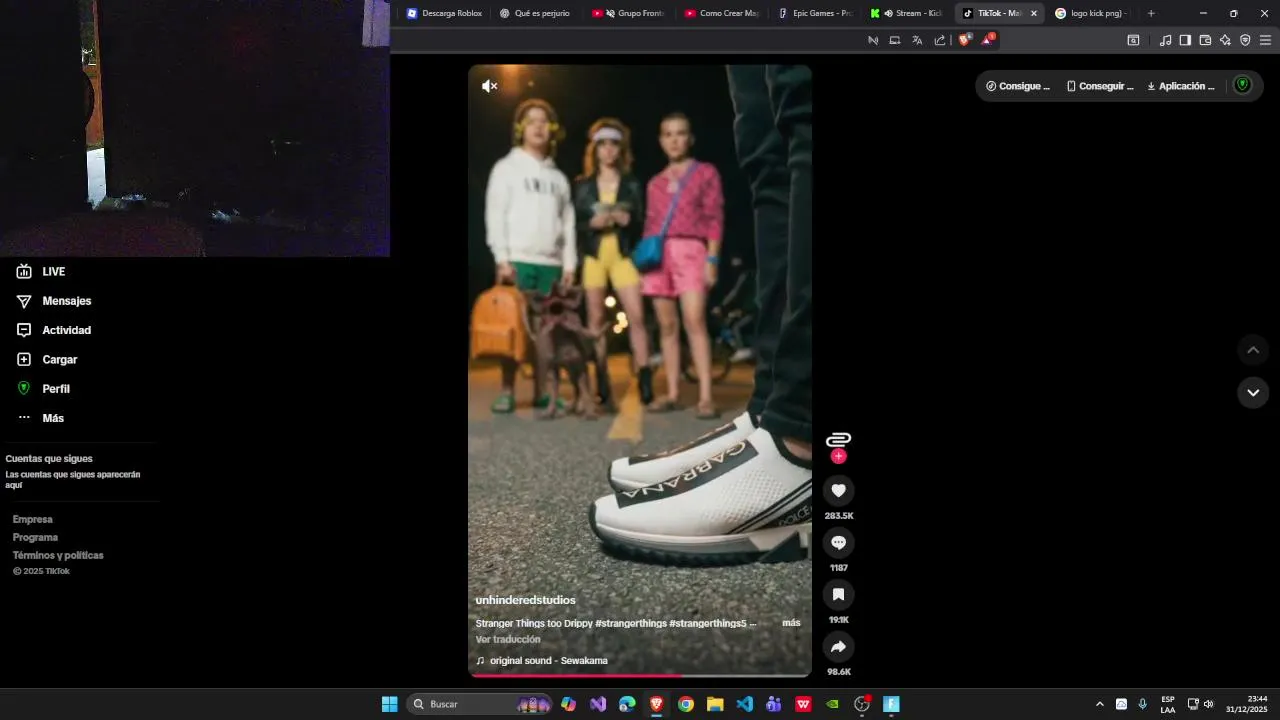
Task: Open the Windows Start menu
Action: coord(390,704)
